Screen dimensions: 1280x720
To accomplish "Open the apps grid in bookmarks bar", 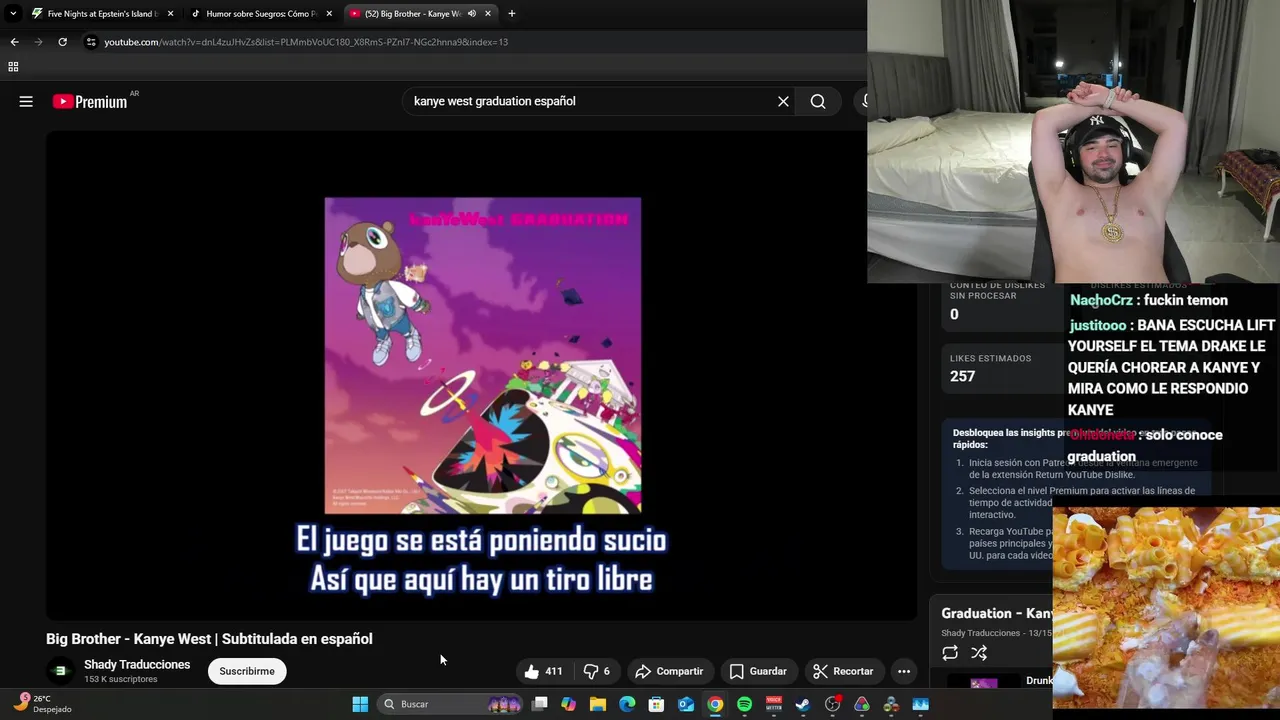I will (13, 67).
